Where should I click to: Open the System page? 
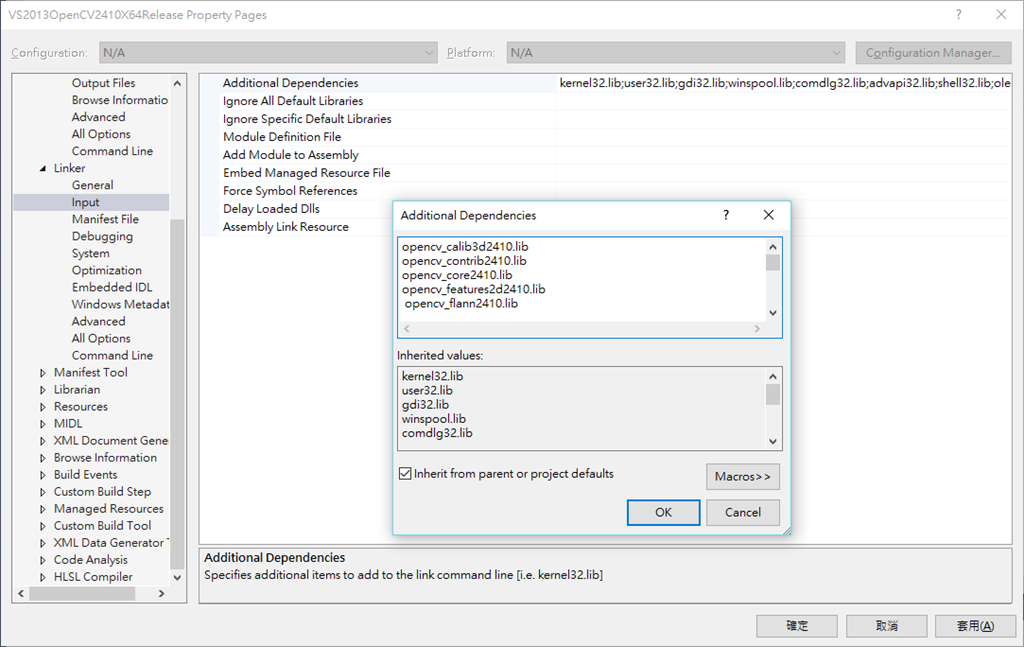pyautogui.click(x=91, y=253)
